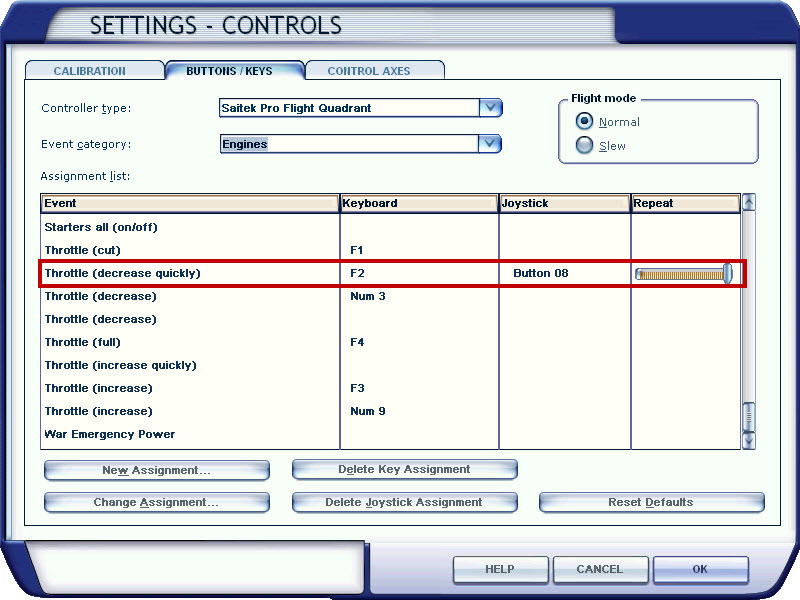
Task: Click Delete Key Assignment
Action: pos(404,469)
